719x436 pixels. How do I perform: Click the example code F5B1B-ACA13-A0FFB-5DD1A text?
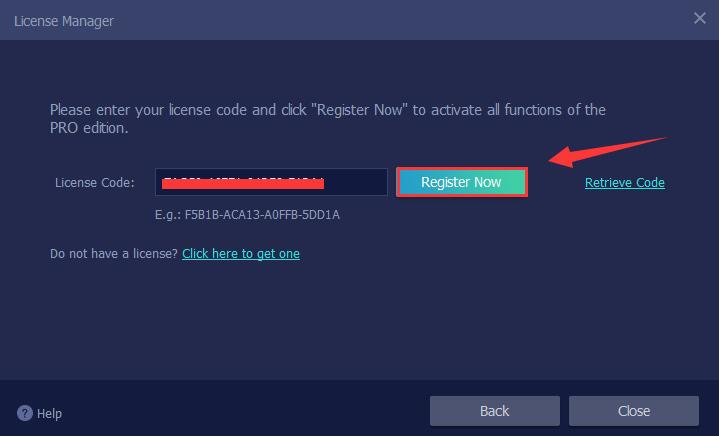(262, 215)
